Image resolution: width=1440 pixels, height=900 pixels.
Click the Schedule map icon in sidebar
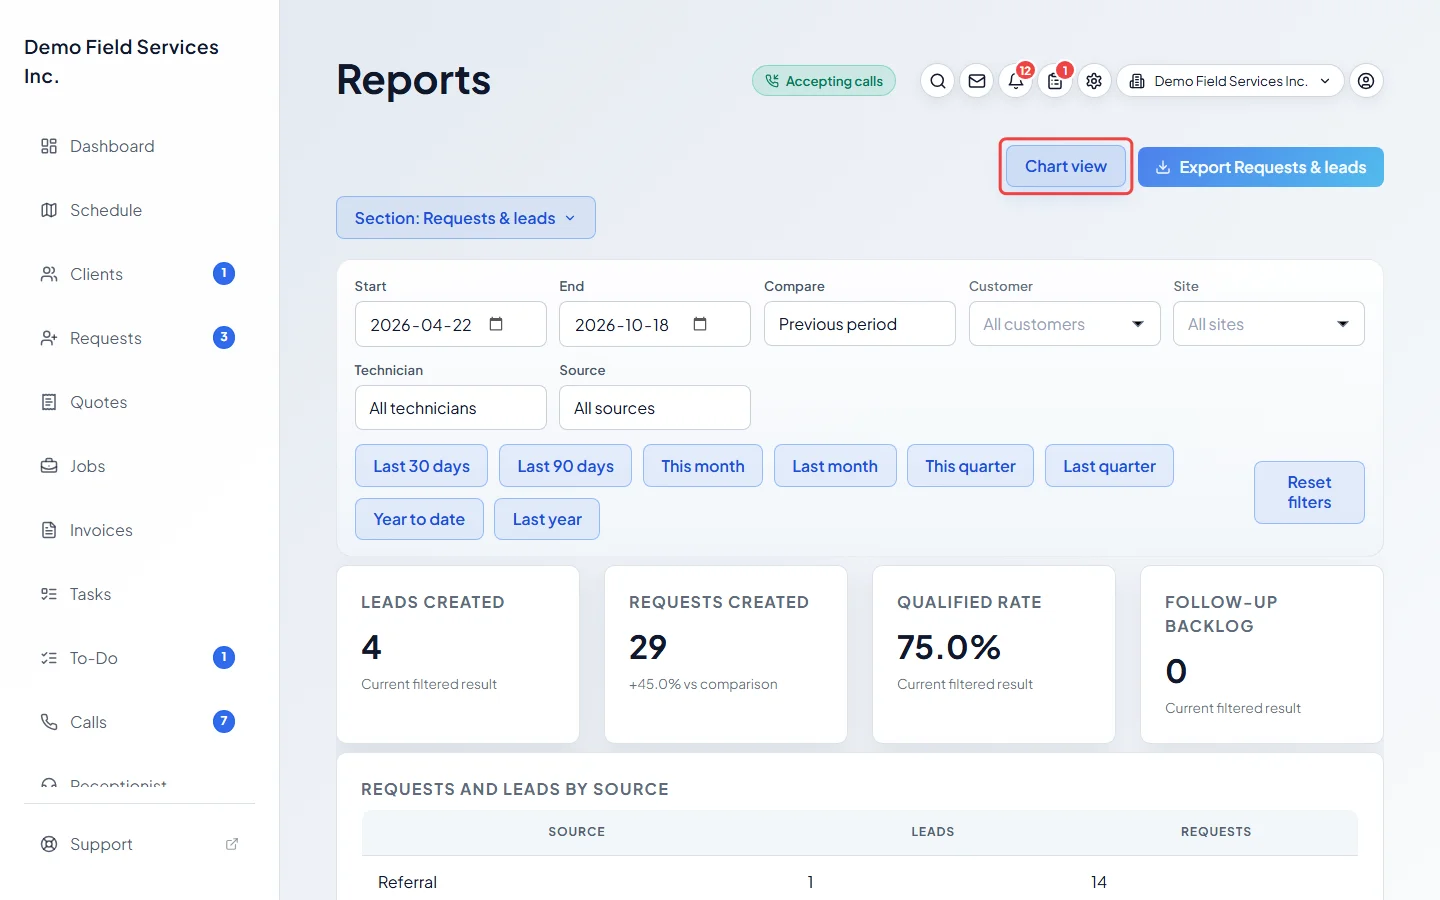coord(49,210)
